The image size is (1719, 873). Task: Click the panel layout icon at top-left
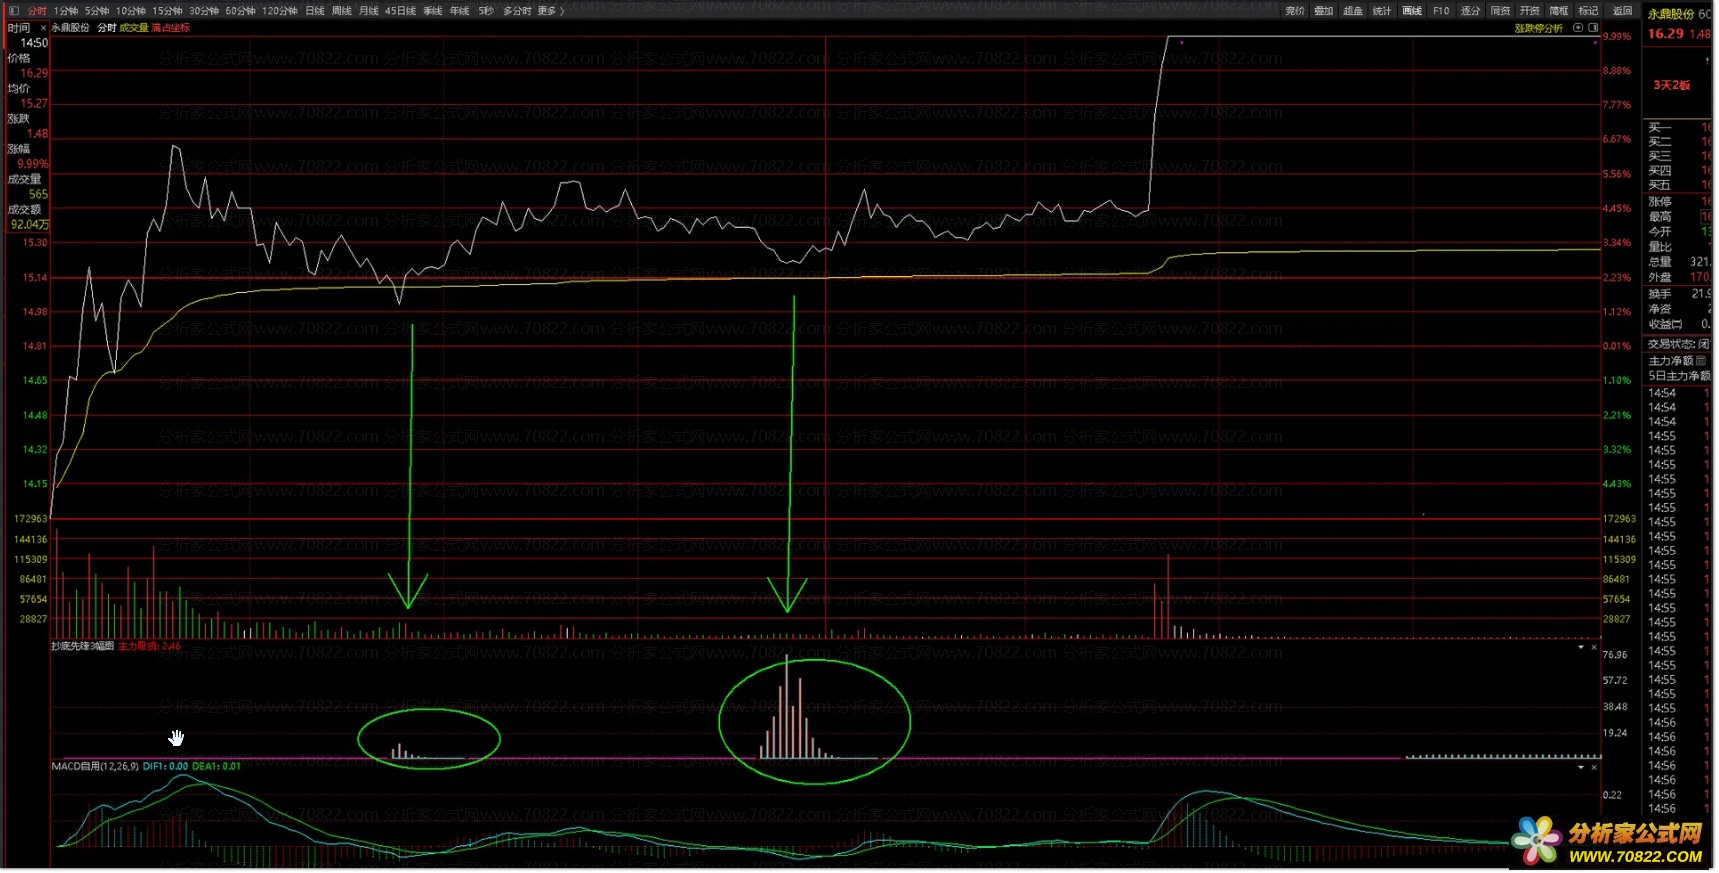(x=13, y=11)
